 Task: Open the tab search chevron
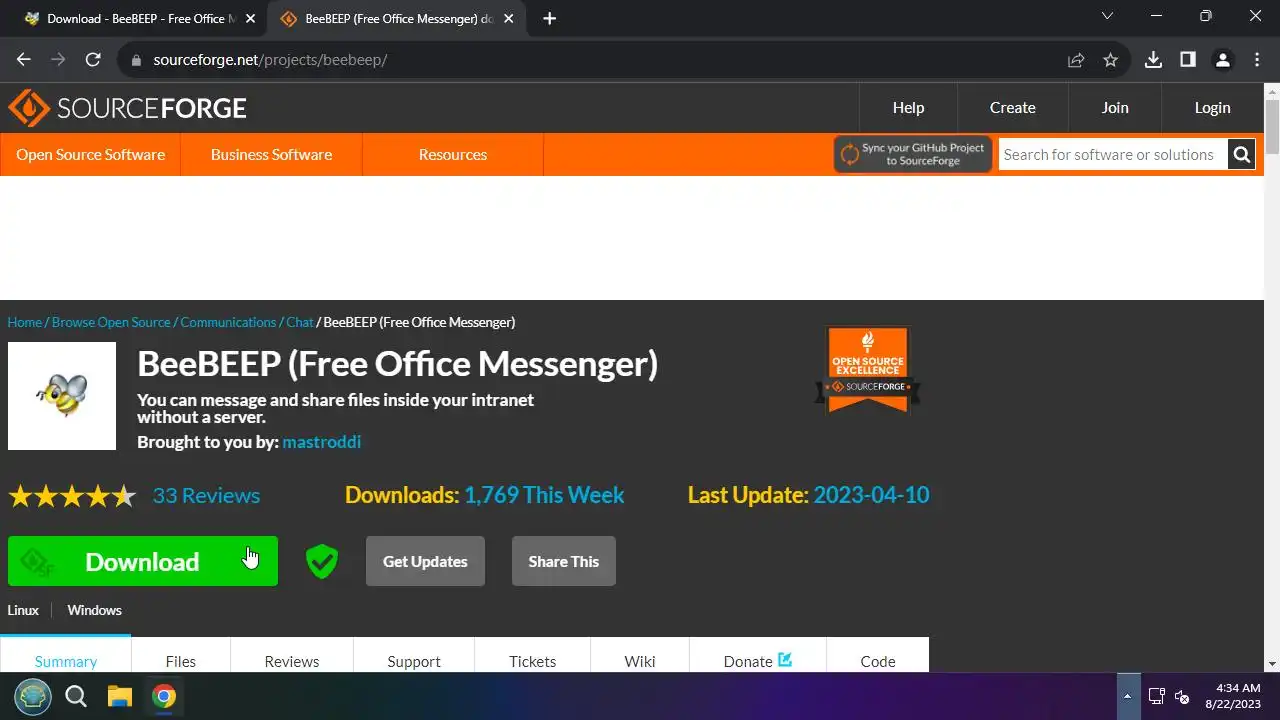pyautogui.click(x=1107, y=16)
